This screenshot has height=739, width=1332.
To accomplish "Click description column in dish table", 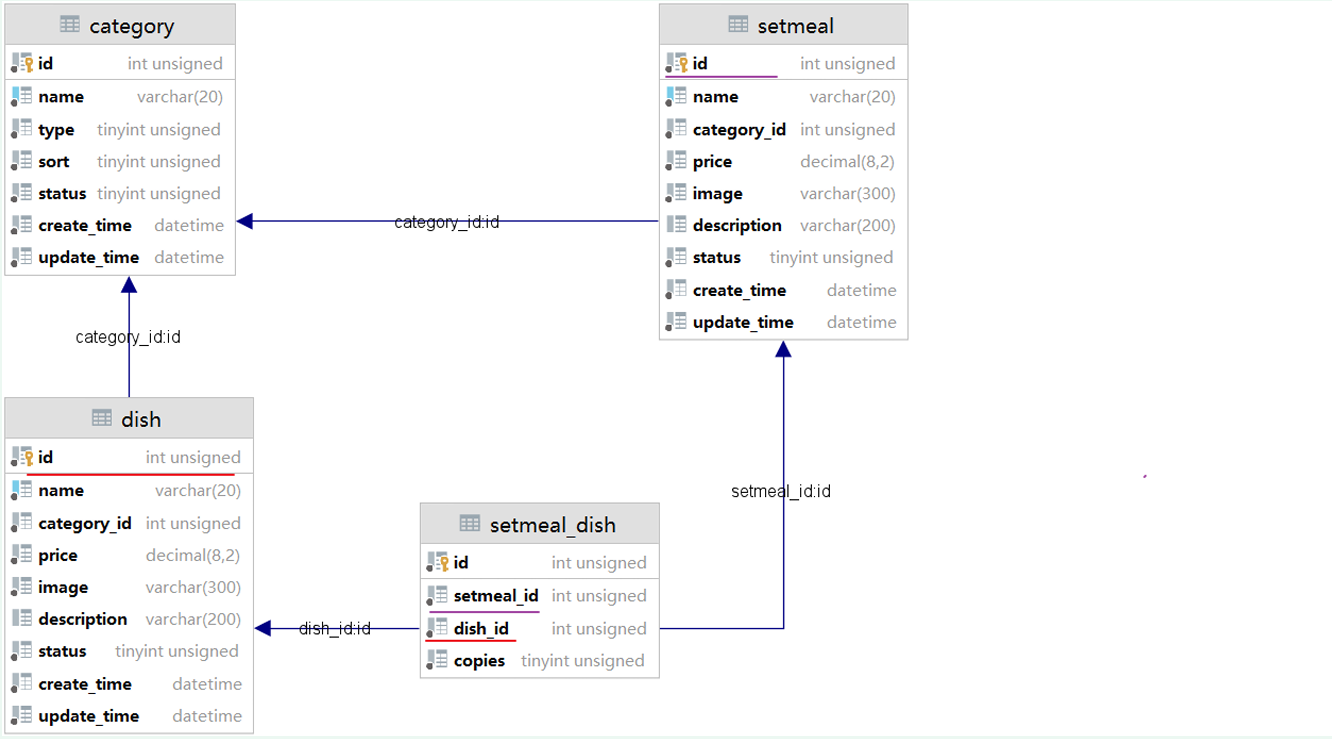I will coord(83,619).
